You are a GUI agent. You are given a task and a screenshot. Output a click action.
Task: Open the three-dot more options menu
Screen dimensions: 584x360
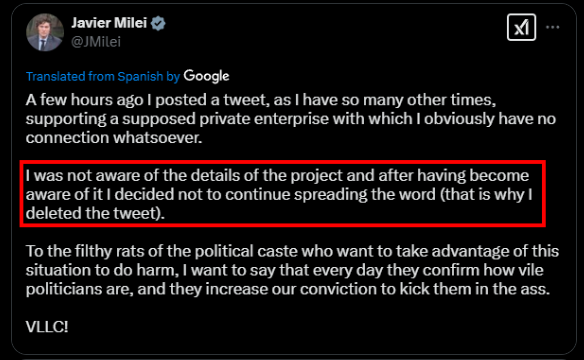pos(552,27)
